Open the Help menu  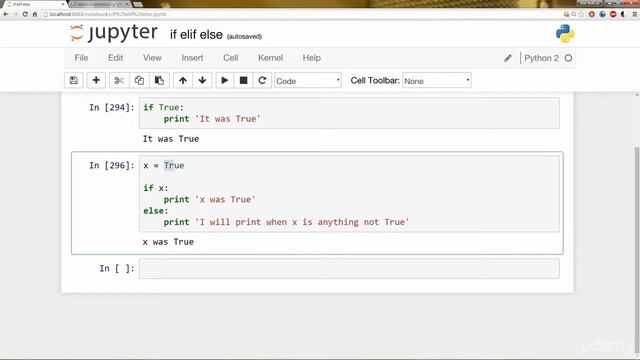click(x=311, y=58)
